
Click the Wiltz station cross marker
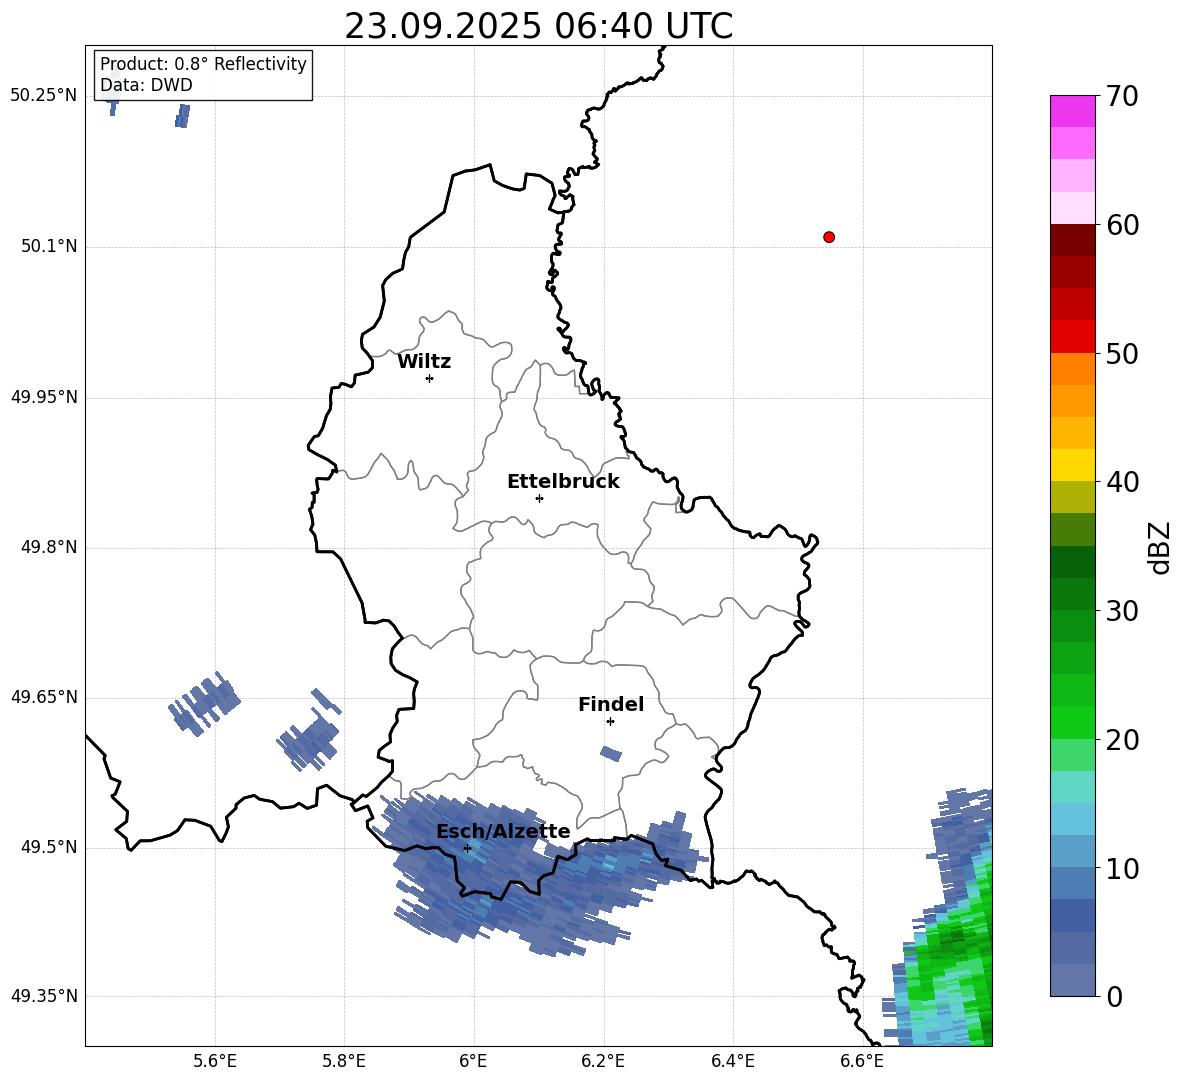430,378
